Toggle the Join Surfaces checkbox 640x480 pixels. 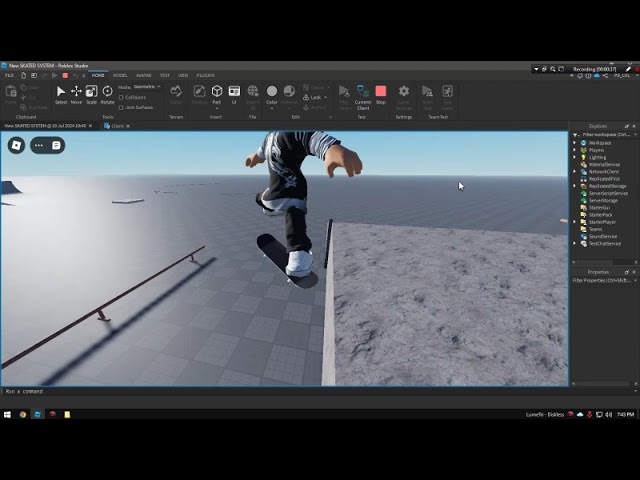coord(121,108)
